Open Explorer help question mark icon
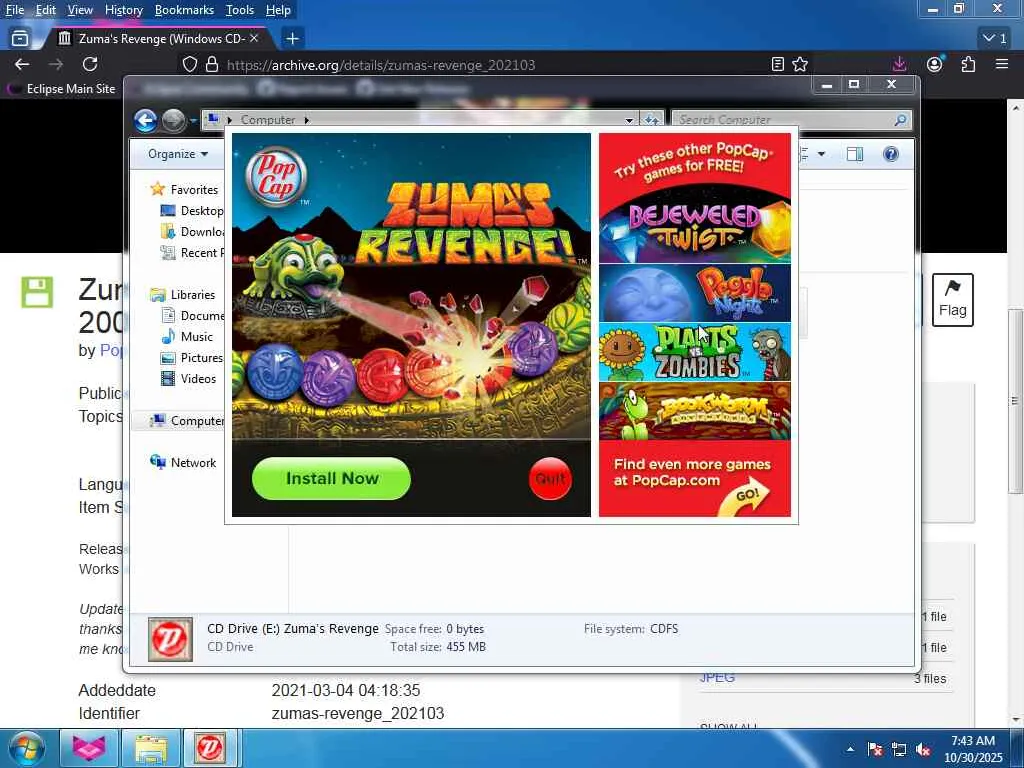 click(891, 154)
